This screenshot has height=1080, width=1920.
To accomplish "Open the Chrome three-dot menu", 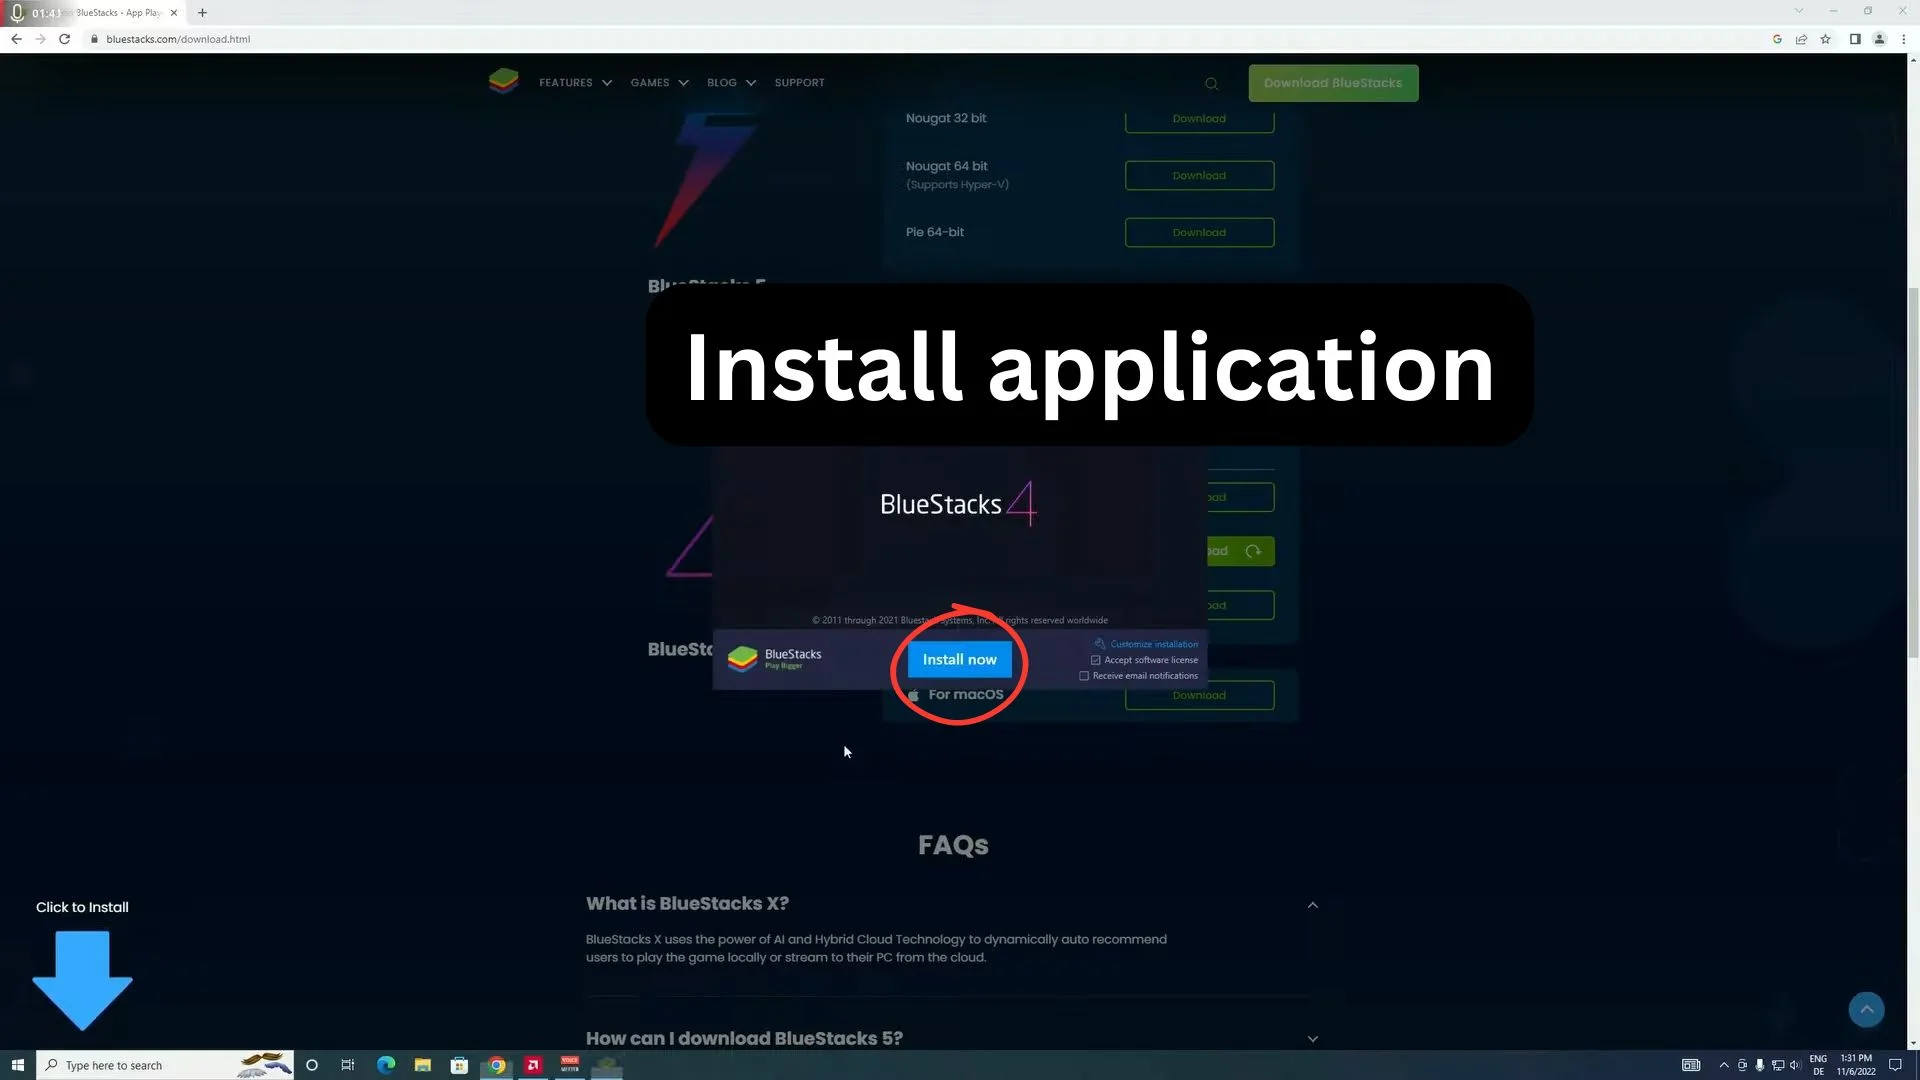I will point(1904,39).
